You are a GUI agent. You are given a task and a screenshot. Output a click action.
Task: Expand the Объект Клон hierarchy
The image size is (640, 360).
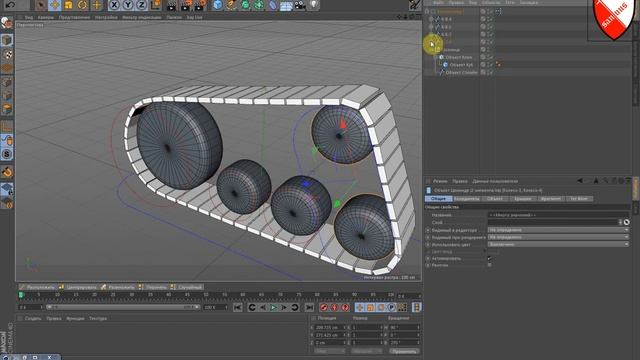point(435,58)
